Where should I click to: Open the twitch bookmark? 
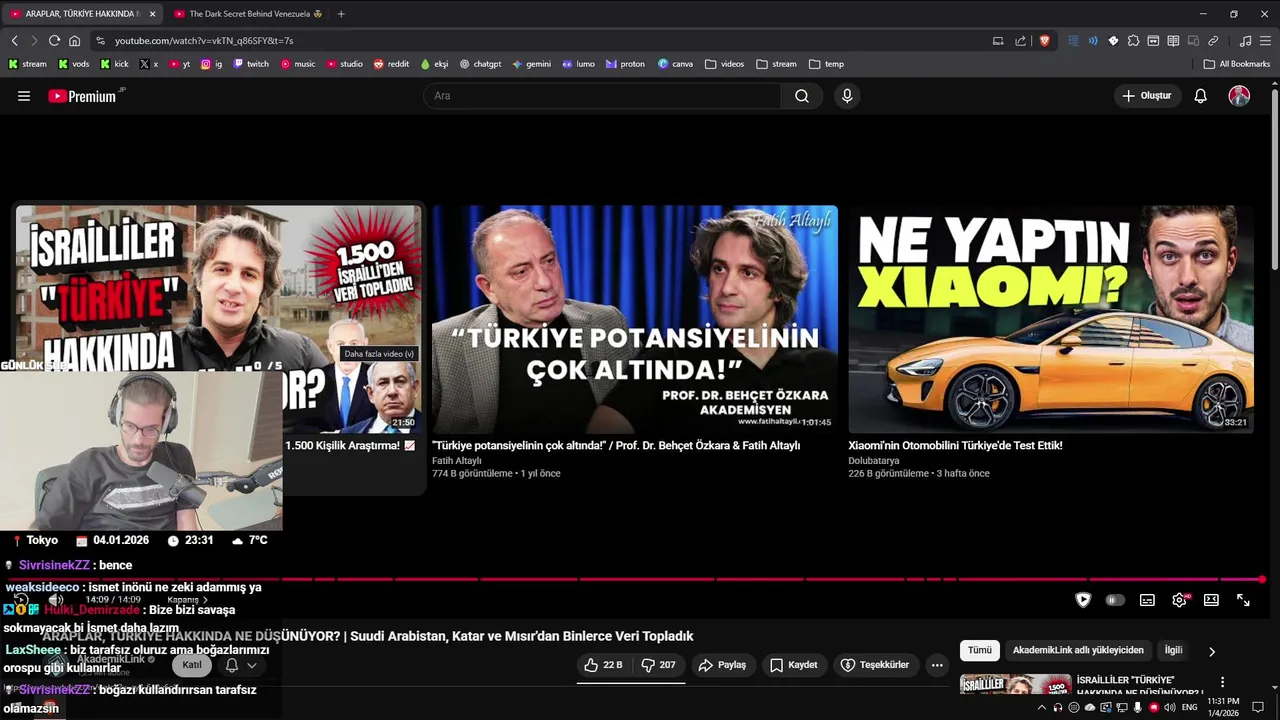[x=251, y=64]
